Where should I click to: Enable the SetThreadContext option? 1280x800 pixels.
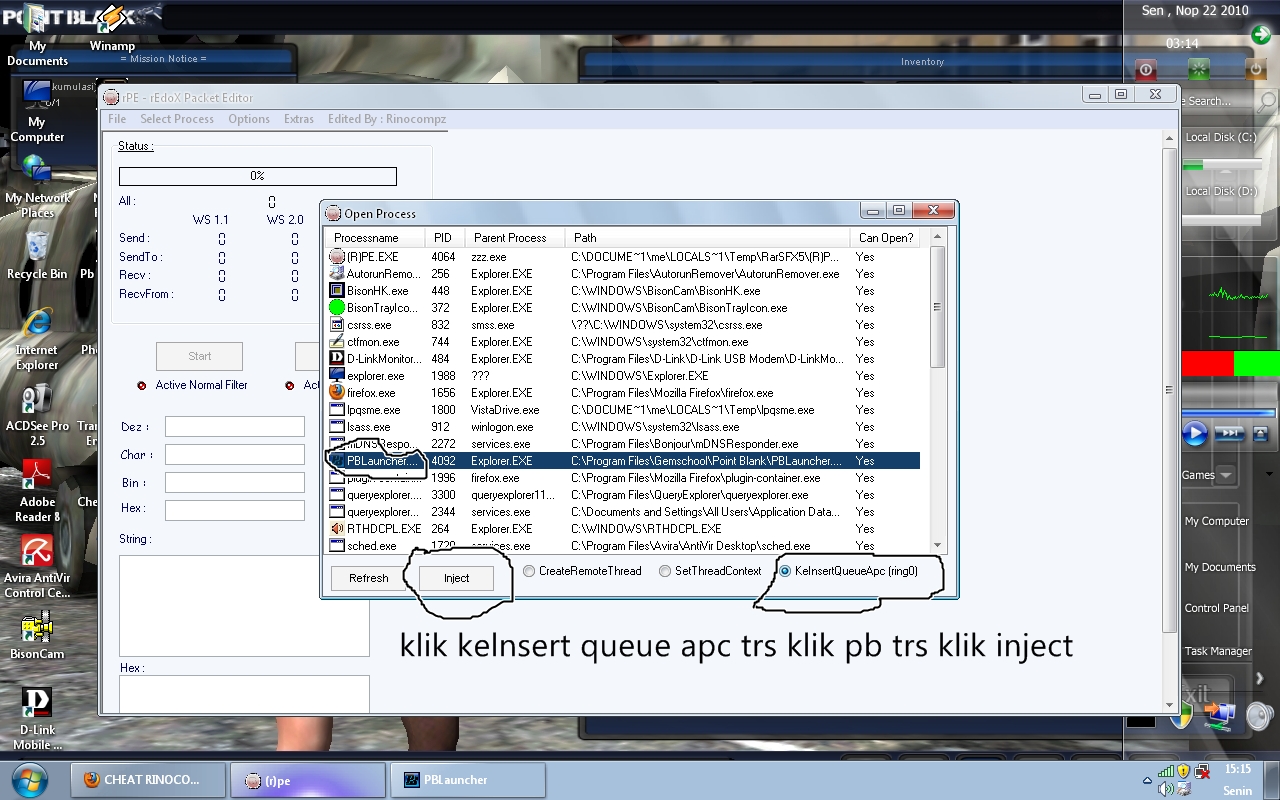[664, 571]
